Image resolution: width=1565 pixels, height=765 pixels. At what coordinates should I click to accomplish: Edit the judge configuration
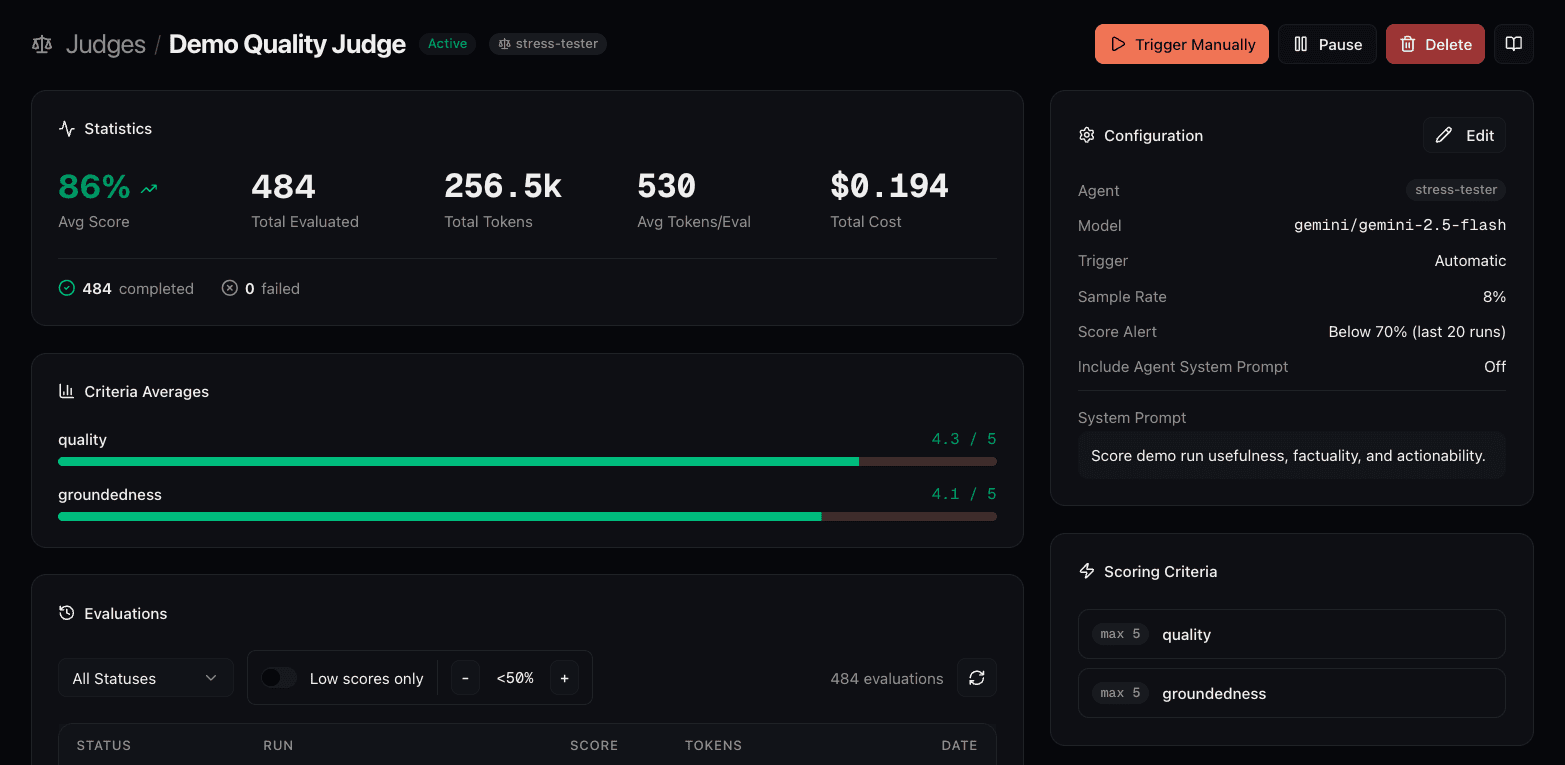click(x=1464, y=135)
